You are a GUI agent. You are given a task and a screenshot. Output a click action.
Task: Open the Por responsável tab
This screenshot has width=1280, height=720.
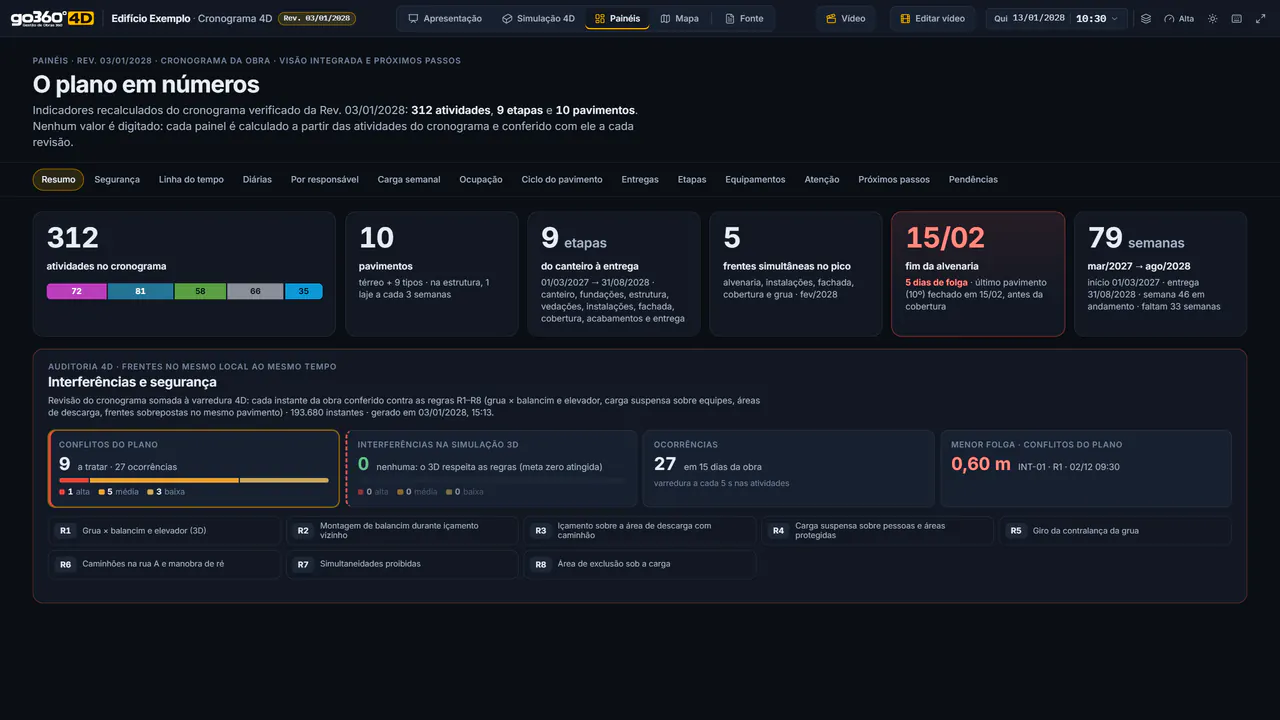pos(325,180)
